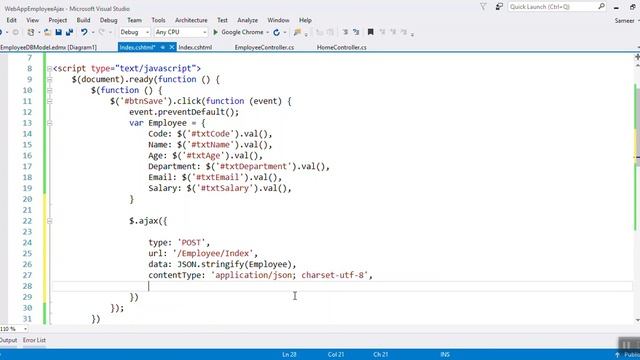Open the Debug menu
Screen dimensions: 640x360
pyautogui.click(x=109, y=20)
